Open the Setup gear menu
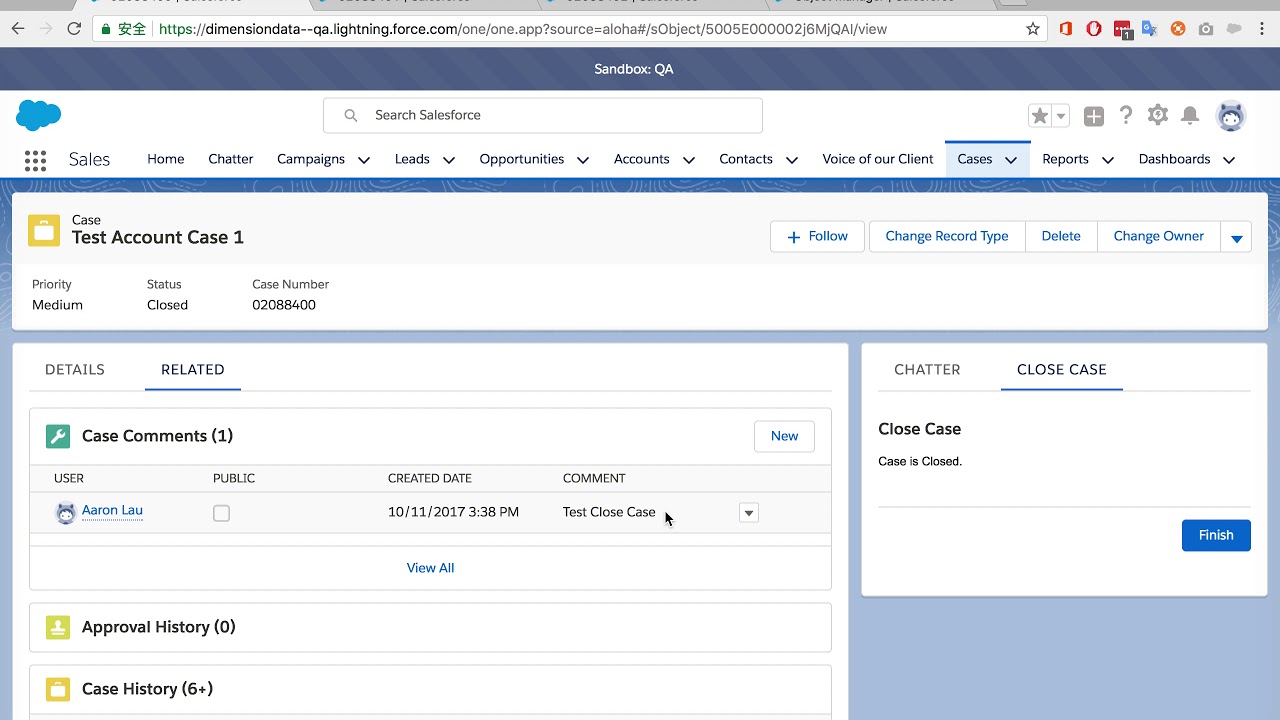The image size is (1280, 720). coord(1158,115)
